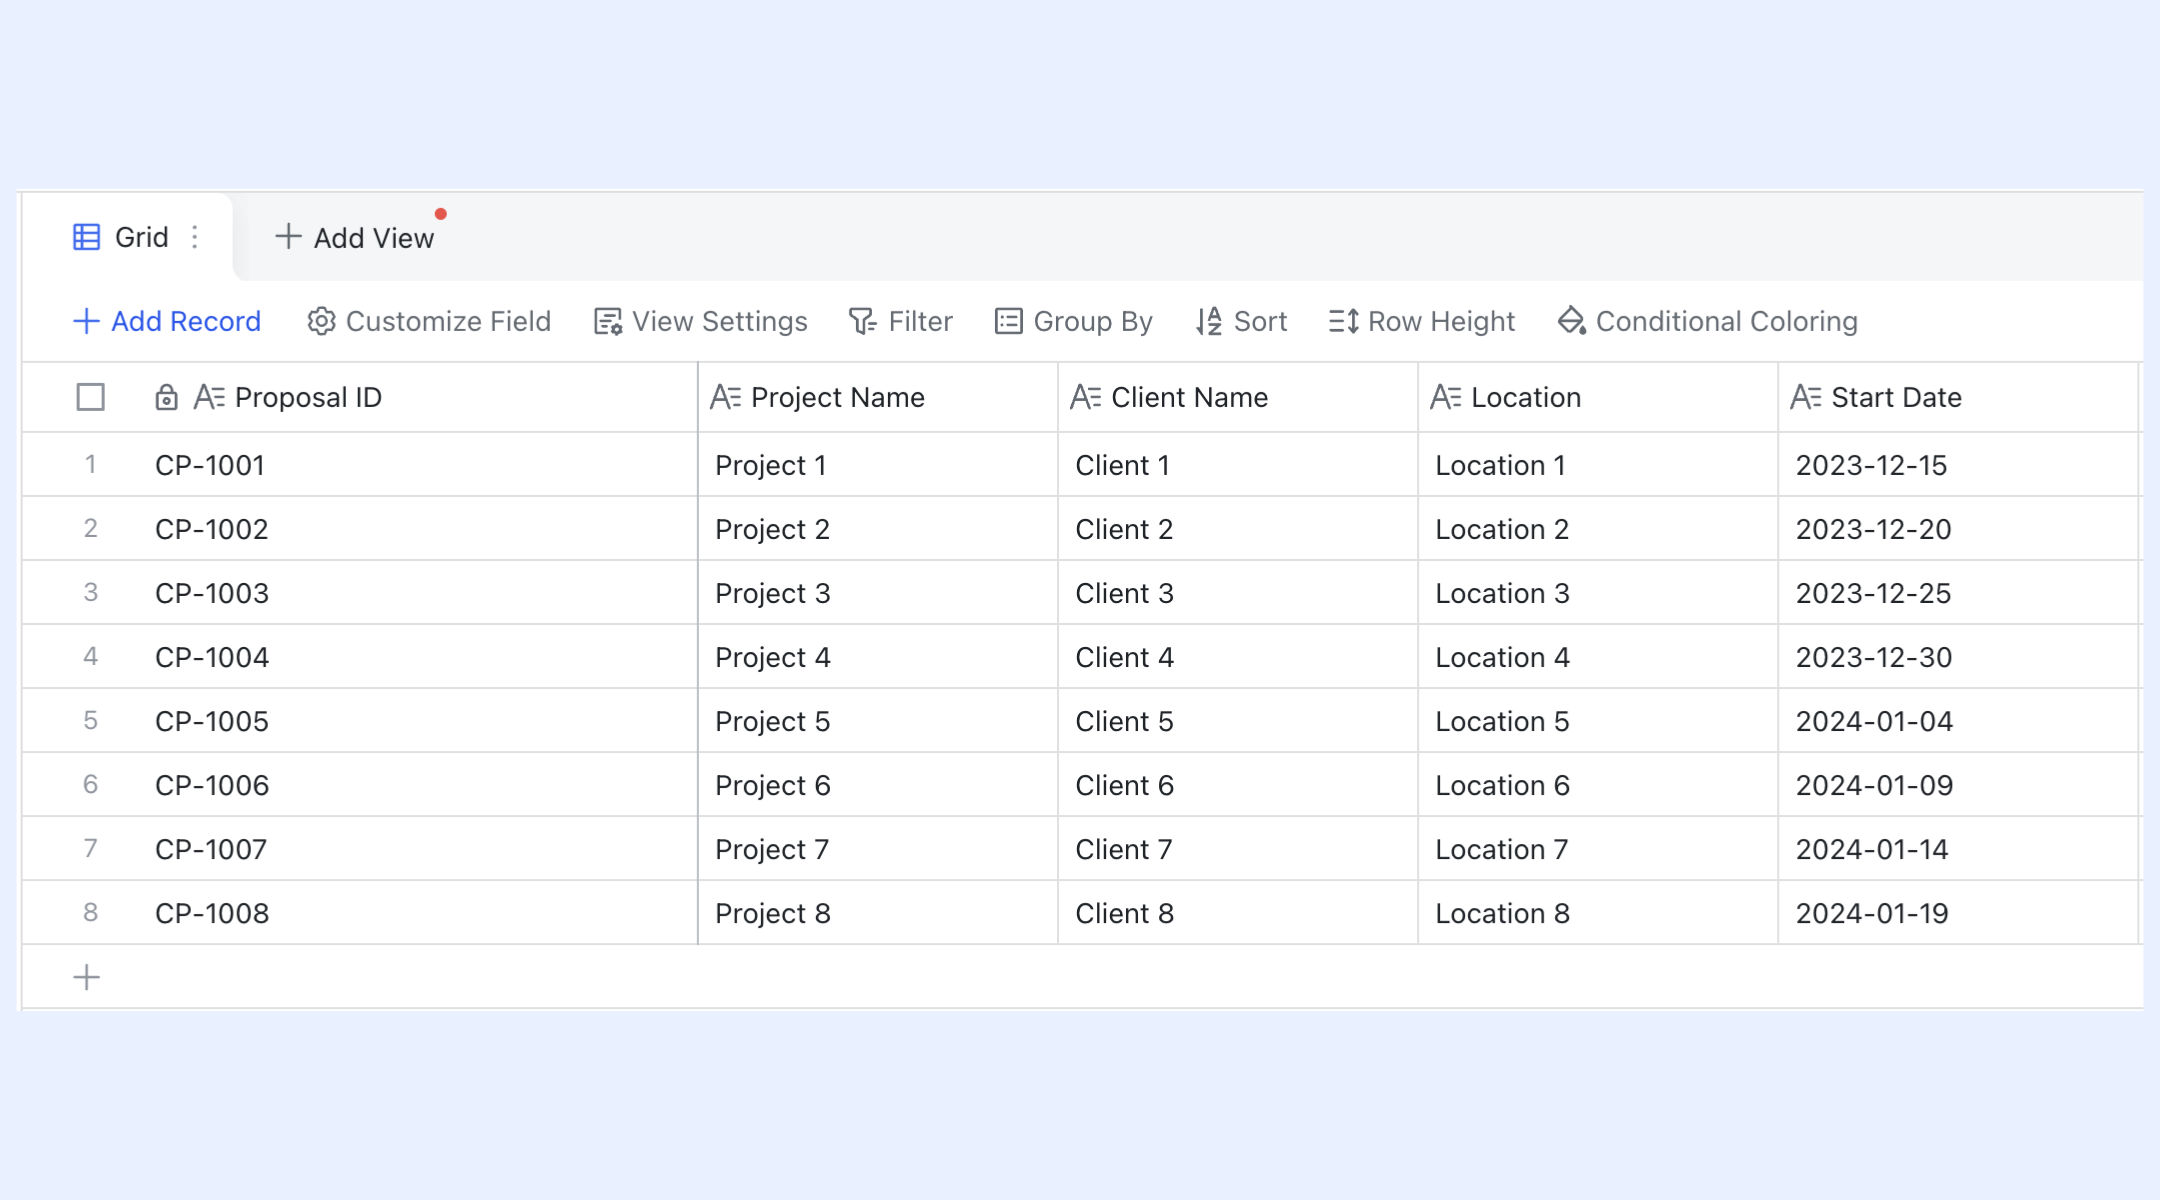Viewport: 2160px width, 1200px height.
Task: Open View Settings
Action: pos(701,321)
